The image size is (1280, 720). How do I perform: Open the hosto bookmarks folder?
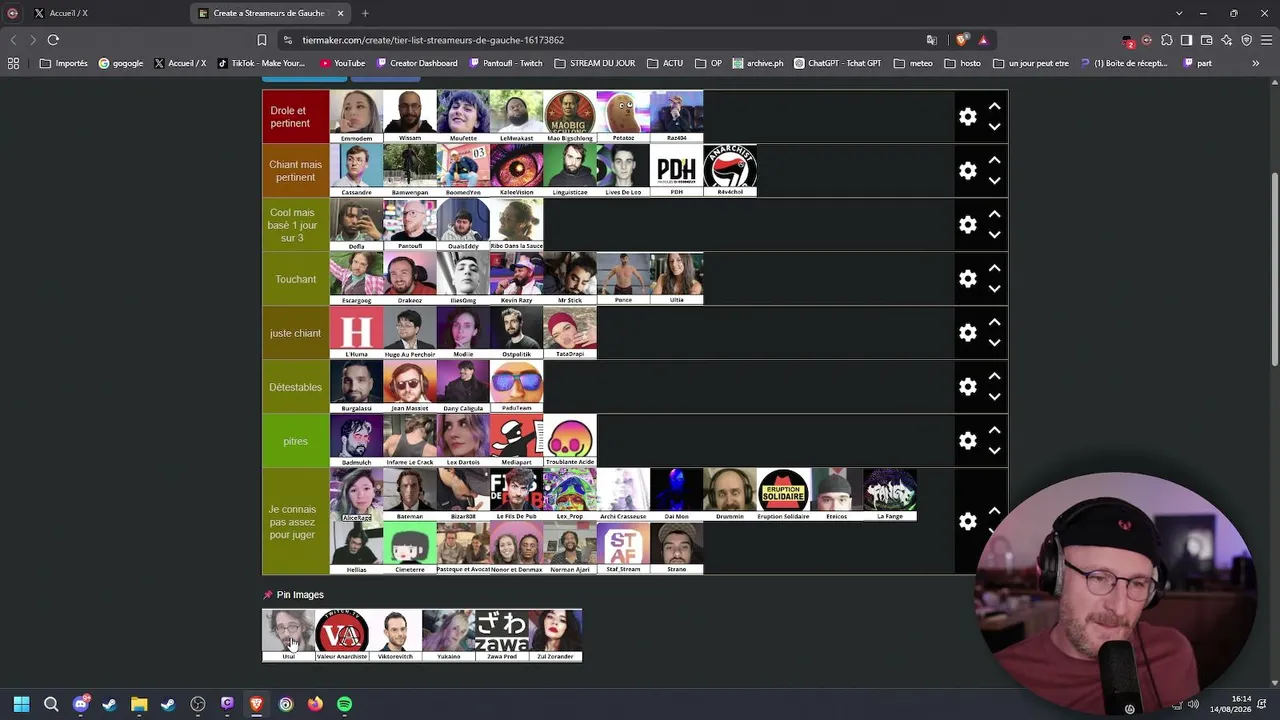point(962,63)
